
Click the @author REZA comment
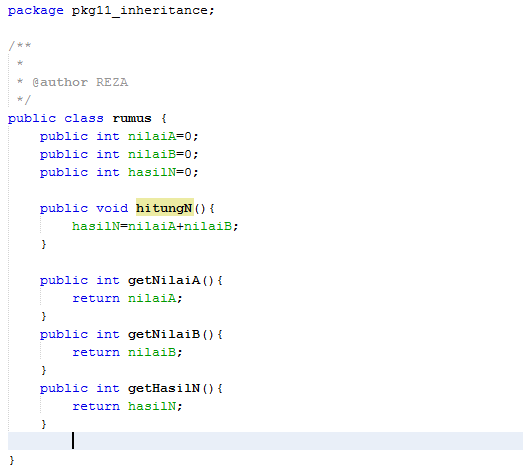click(80, 82)
